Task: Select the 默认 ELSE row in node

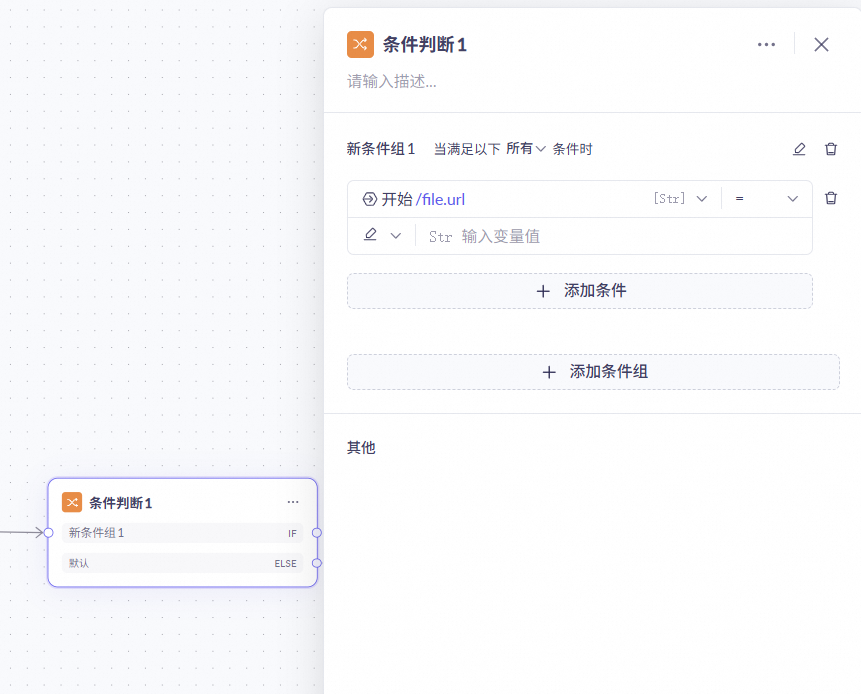Action: (182, 563)
